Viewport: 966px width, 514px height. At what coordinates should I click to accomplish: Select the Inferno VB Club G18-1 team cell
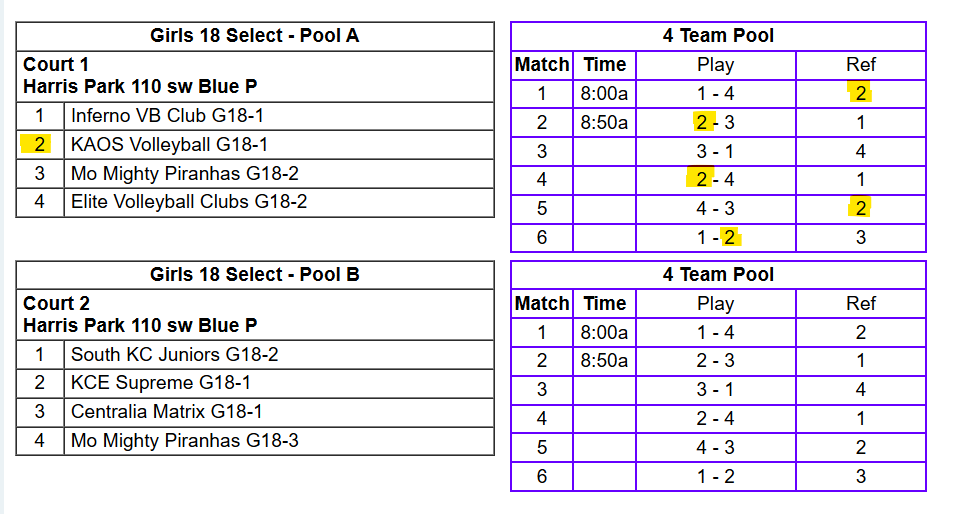[x=167, y=116]
